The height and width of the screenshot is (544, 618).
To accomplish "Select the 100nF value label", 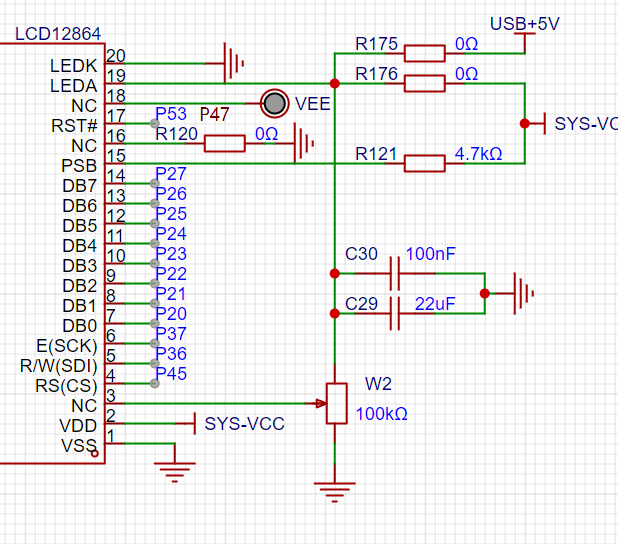I will [x=430, y=254].
